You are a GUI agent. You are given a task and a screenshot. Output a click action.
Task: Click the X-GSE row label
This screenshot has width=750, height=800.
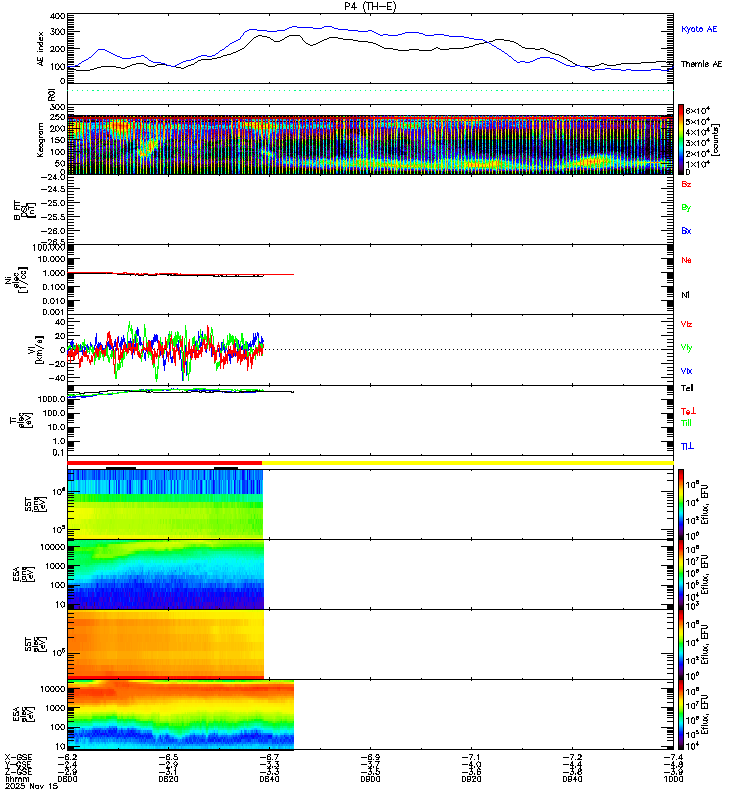pos(18,757)
